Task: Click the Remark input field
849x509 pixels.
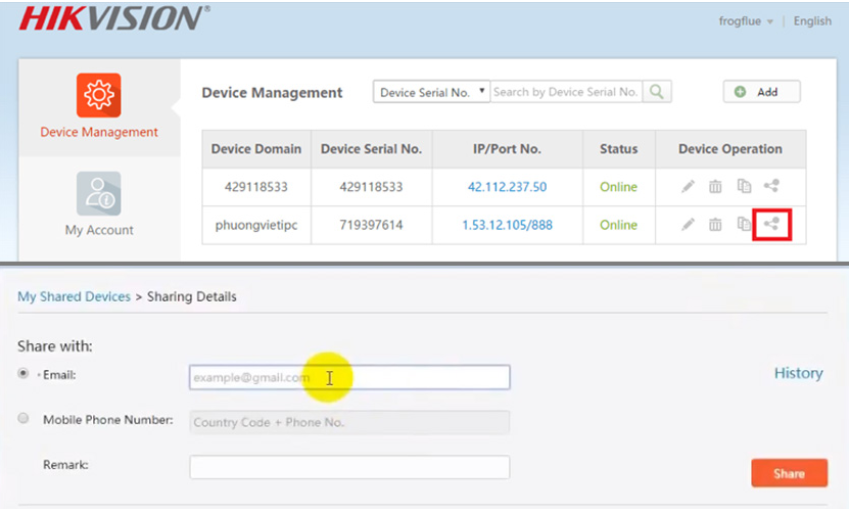Action: click(x=349, y=467)
